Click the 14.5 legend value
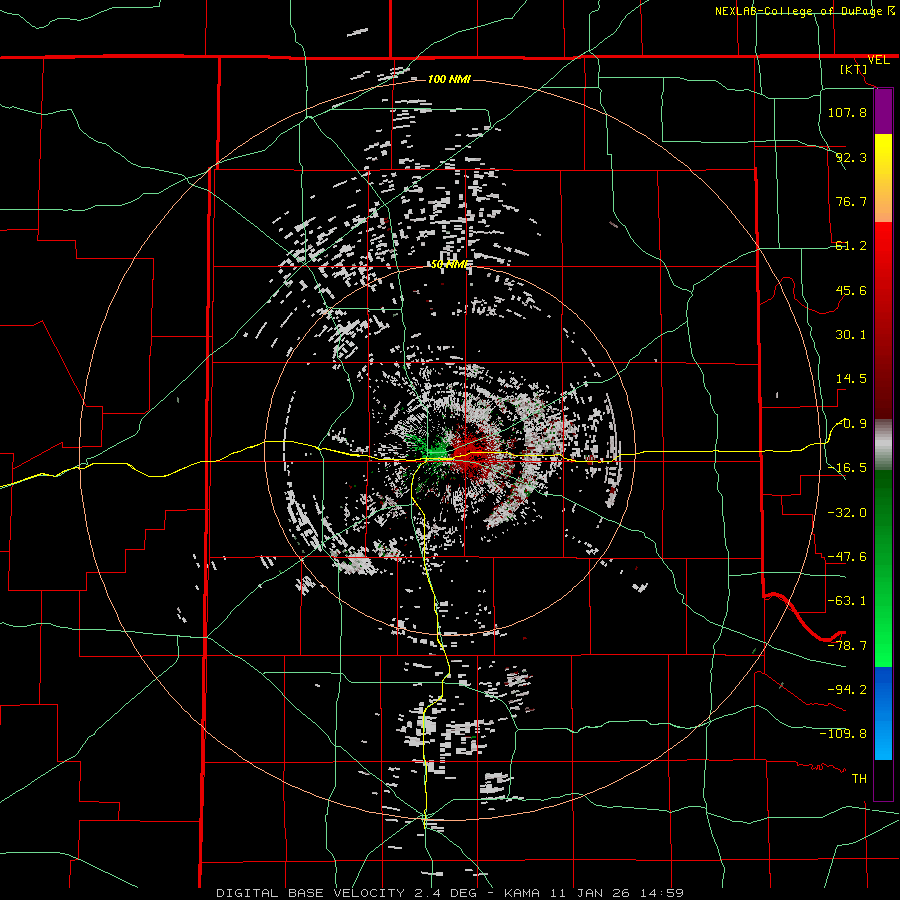 point(851,379)
